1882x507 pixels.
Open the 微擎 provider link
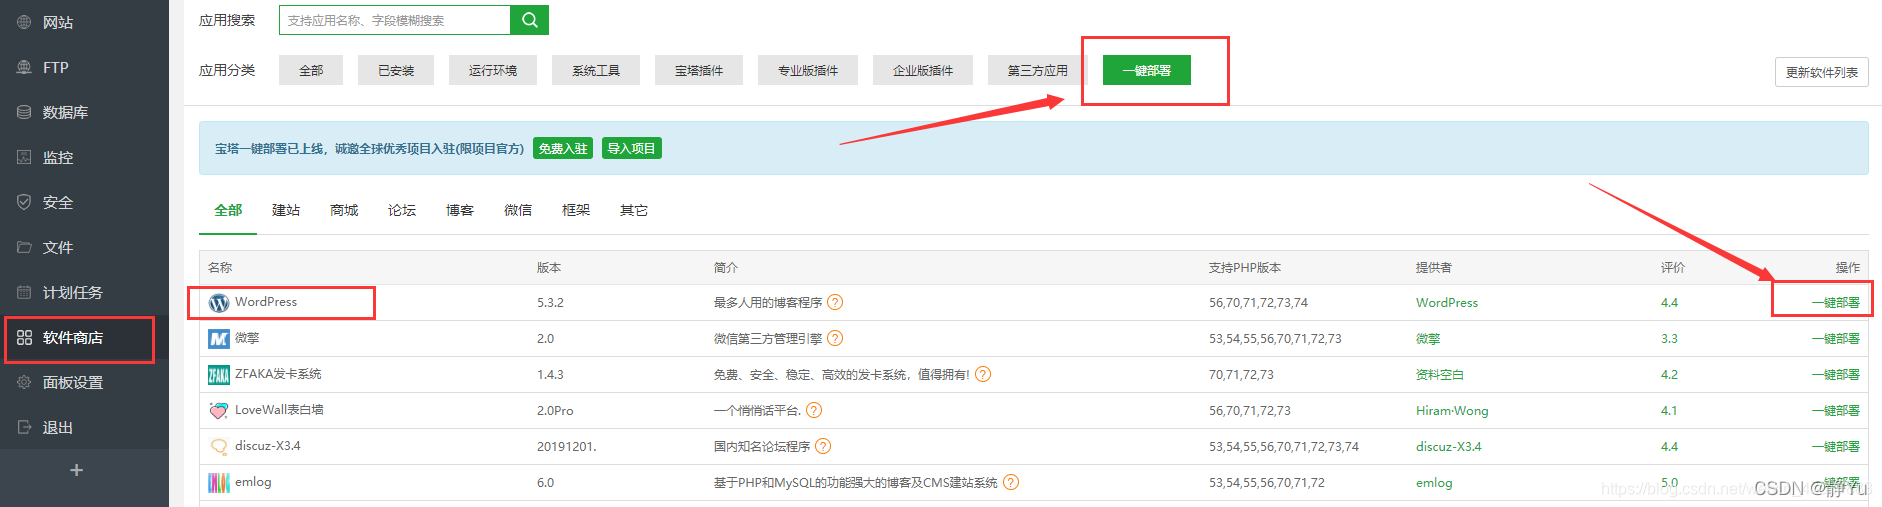pyautogui.click(x=1428, y=338)
